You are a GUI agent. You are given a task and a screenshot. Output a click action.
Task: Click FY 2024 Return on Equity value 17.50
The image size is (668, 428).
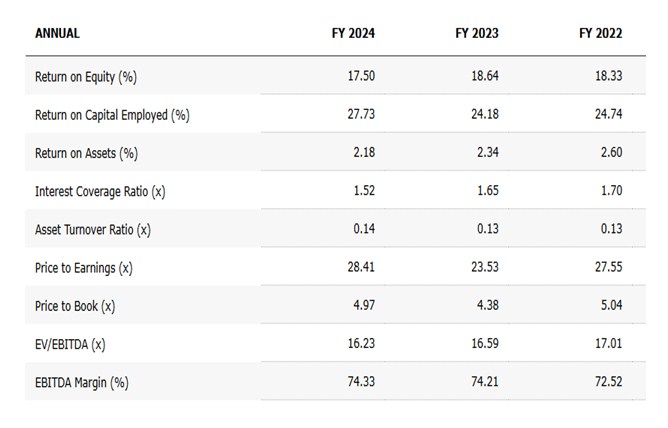pyautogui.click(x=360, y=77)
